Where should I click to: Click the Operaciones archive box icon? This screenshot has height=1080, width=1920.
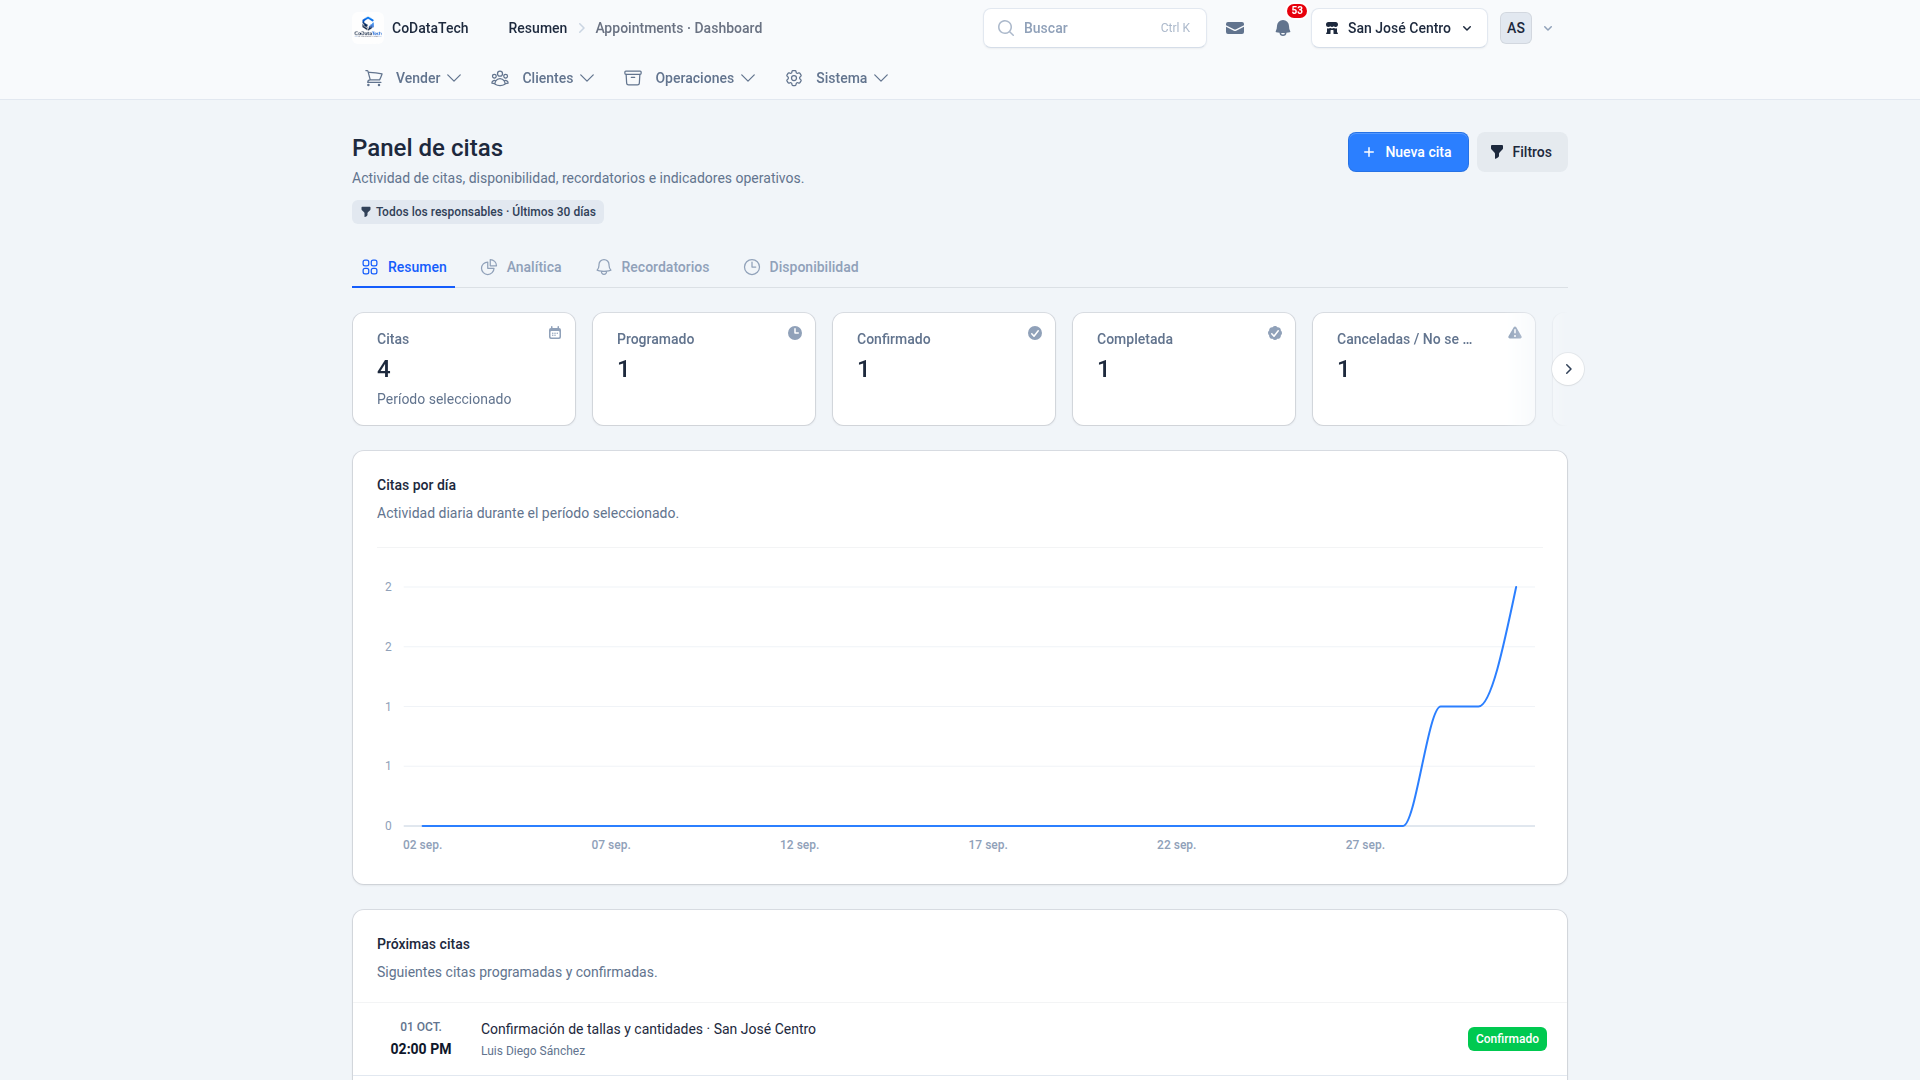tap(633, 78)
